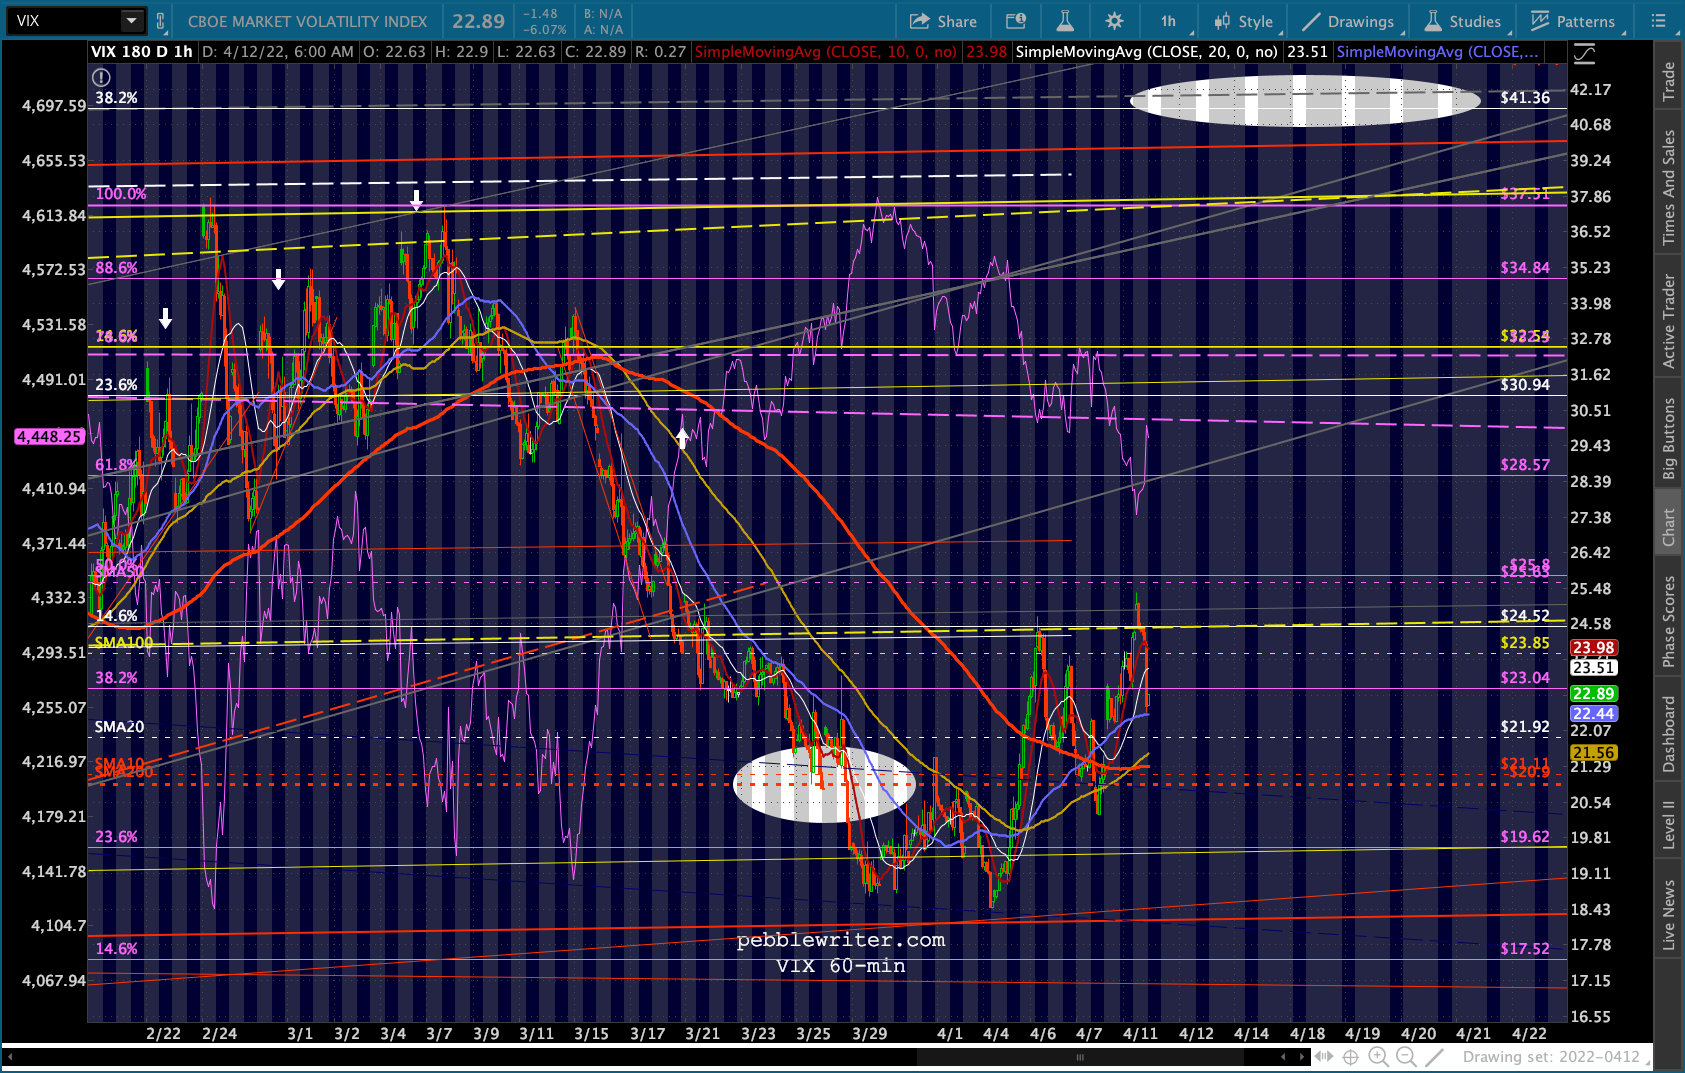1685x1073 pixels.
Task: Click the zoom in magnifier icon
Action: tap(1378, 1057)
